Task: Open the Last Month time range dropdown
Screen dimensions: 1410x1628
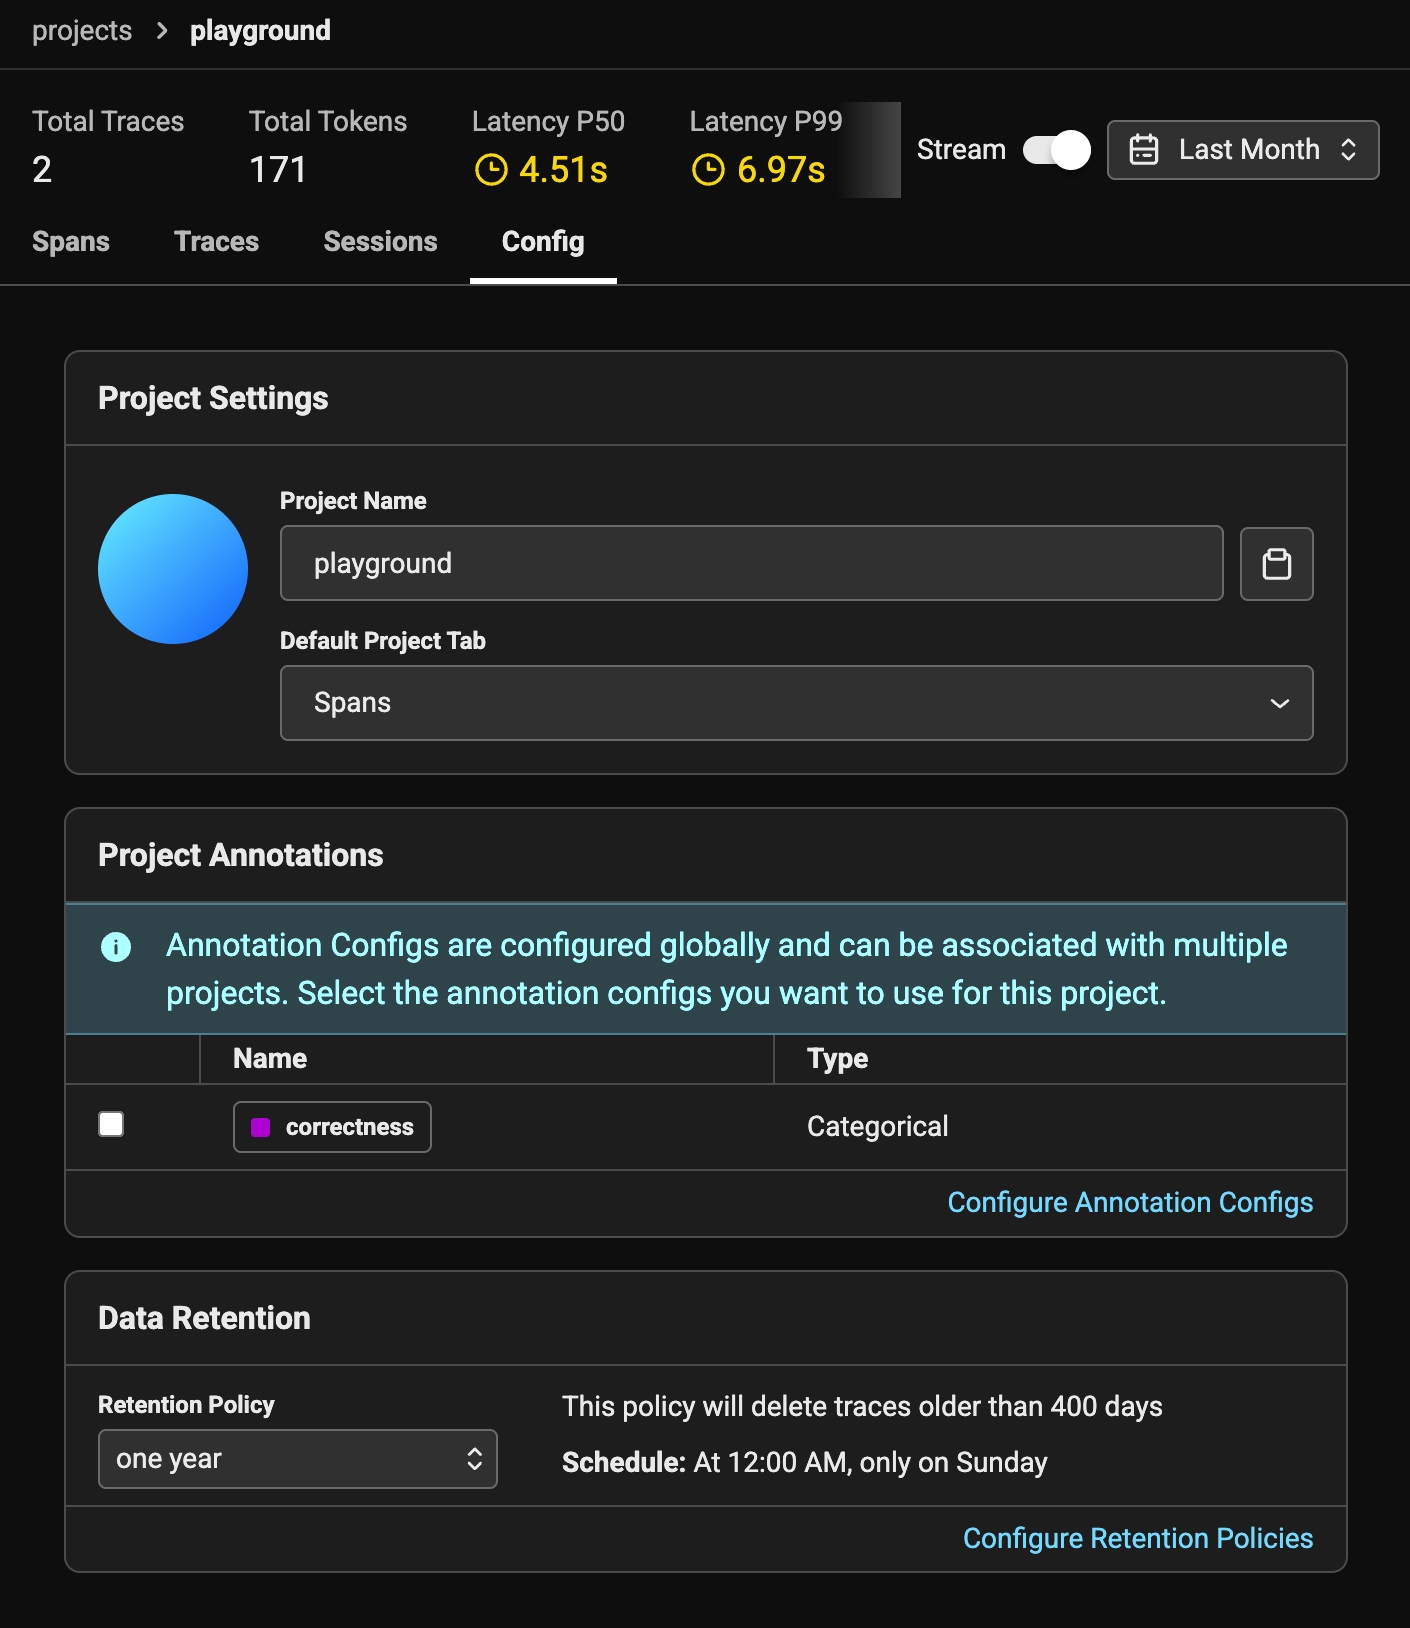Action: tap(1243, 150)
